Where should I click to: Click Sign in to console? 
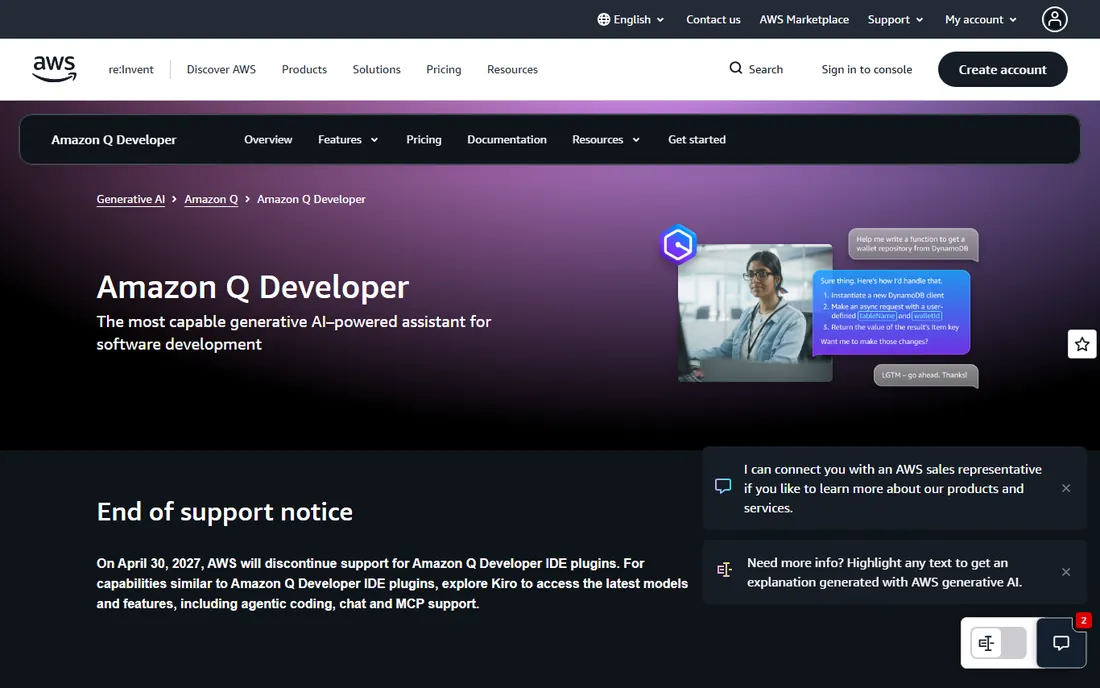(866, 69)
